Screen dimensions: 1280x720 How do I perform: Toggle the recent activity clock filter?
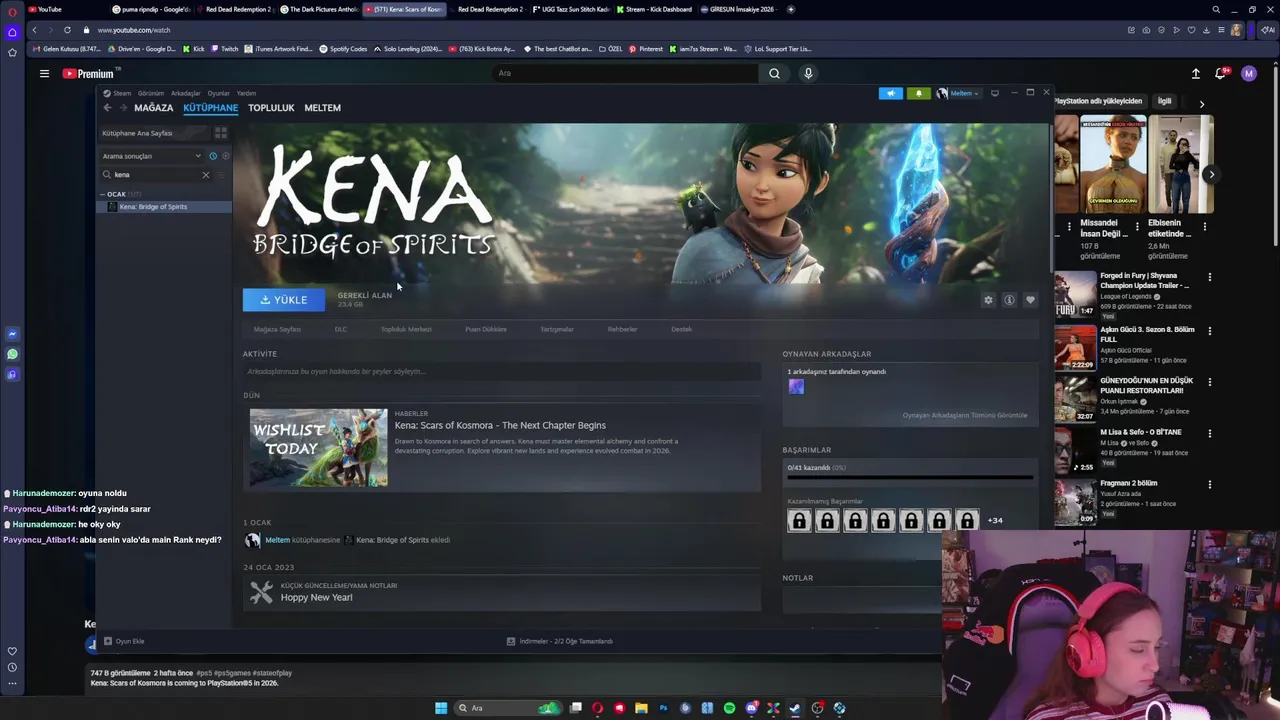click(x=213, y=156)
